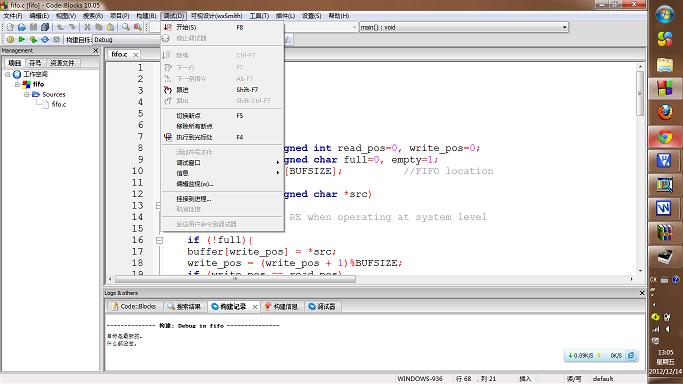
Task: Click the Save file toolbar icon
Action: tap(33, 27)
